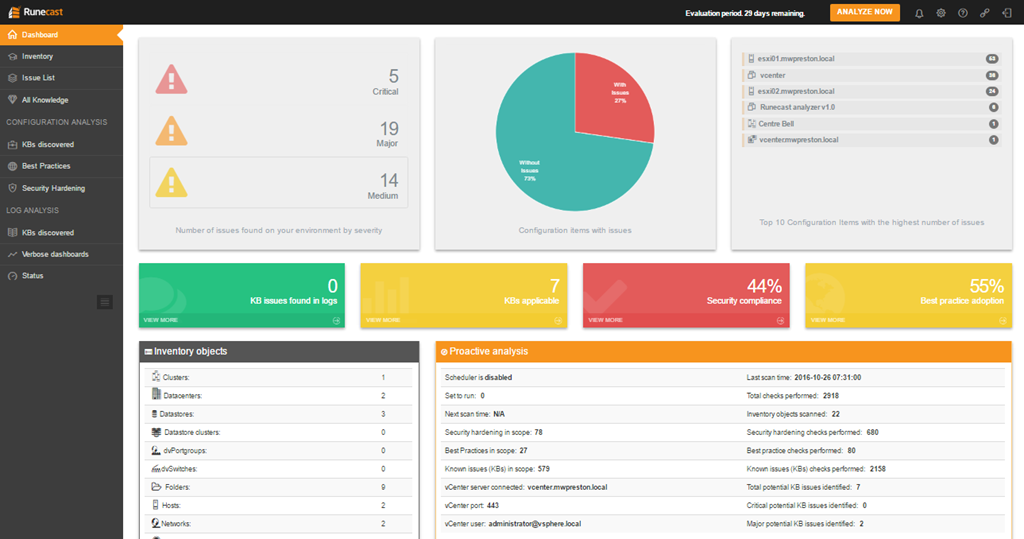Collapse the sidebar with the hamburger button
Image resolution: width=1024 pixels, height=539 pixels.
104,302
